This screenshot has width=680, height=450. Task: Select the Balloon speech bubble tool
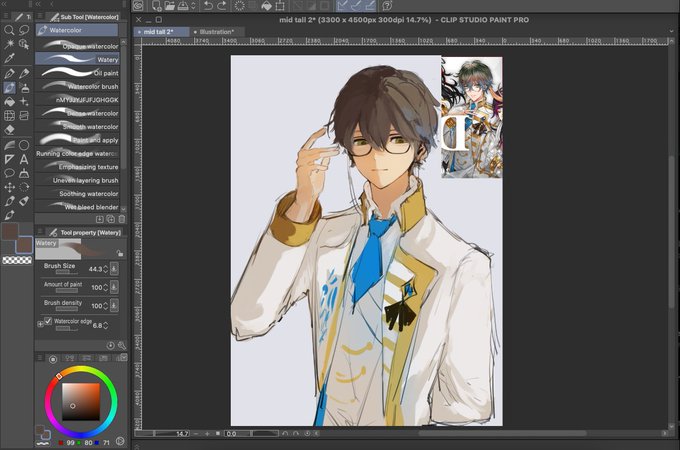(x=9, y=173)
